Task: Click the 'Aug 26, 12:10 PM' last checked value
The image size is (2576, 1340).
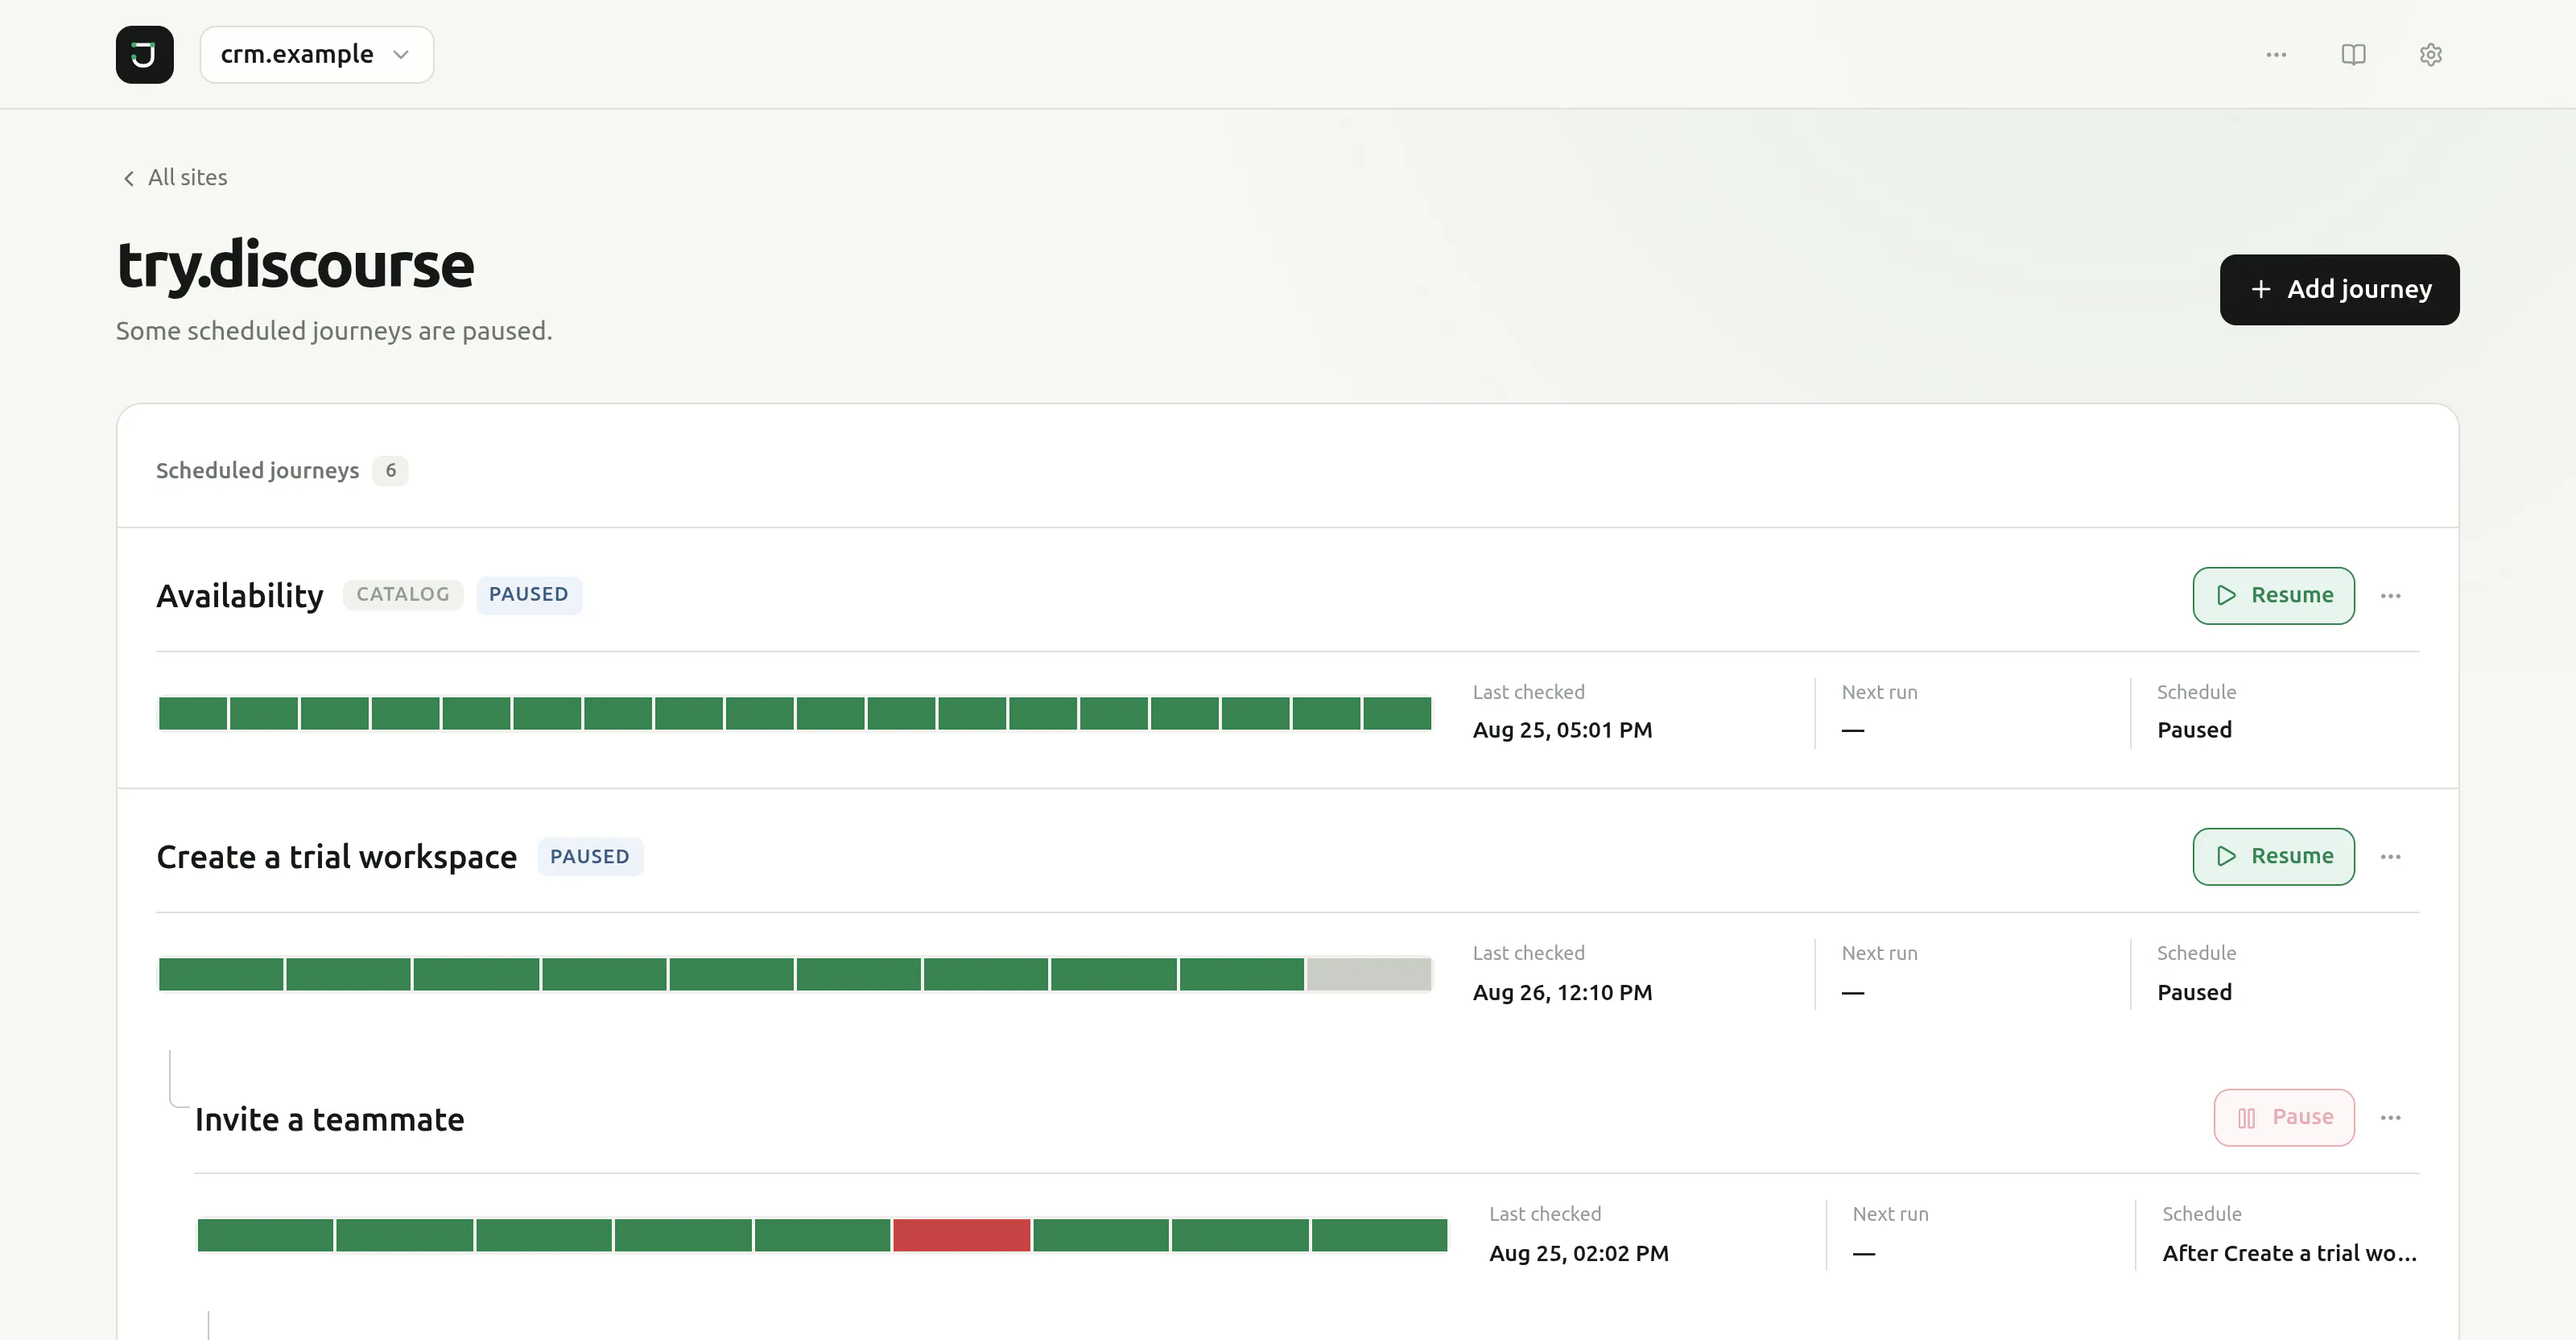Action: (x=1562, y=992)
